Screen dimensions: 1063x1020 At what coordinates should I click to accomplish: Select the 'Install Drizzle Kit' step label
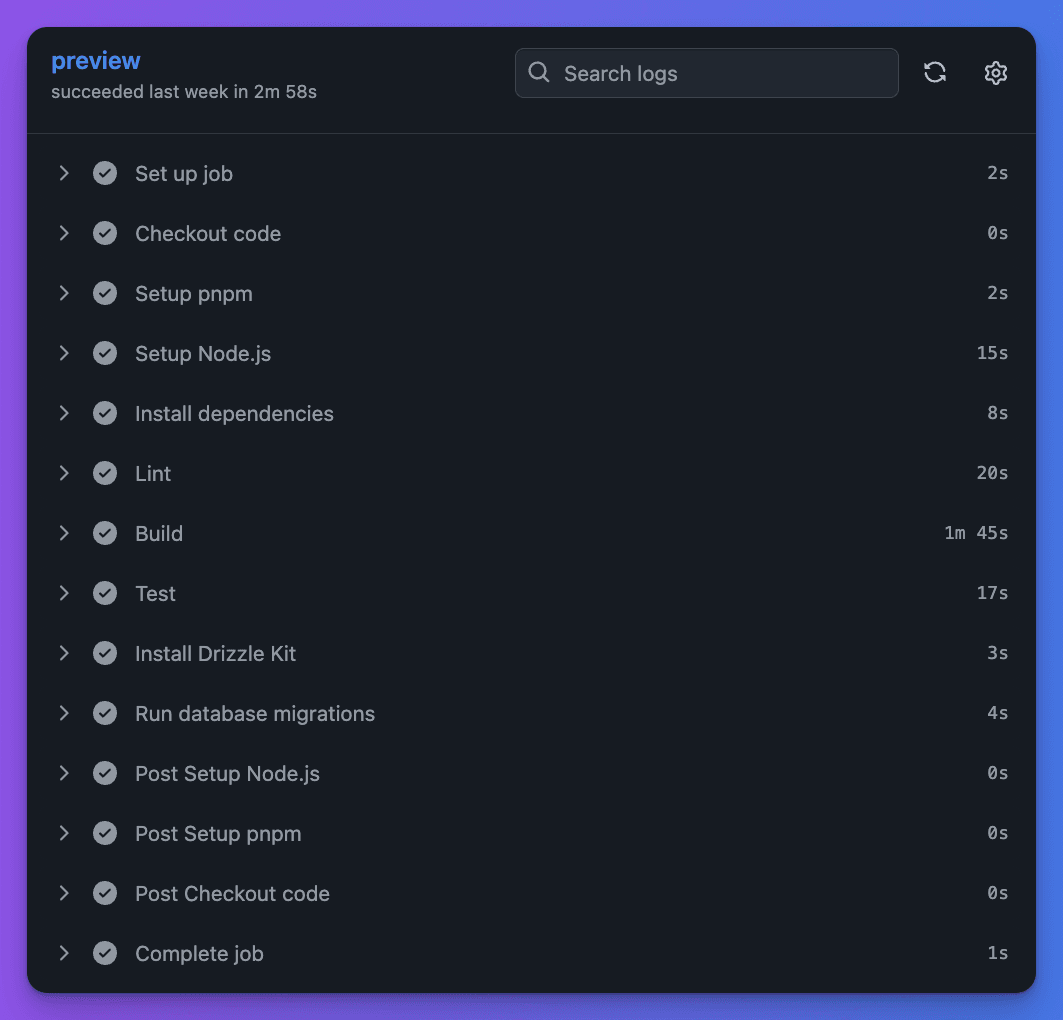coord(215,654)
